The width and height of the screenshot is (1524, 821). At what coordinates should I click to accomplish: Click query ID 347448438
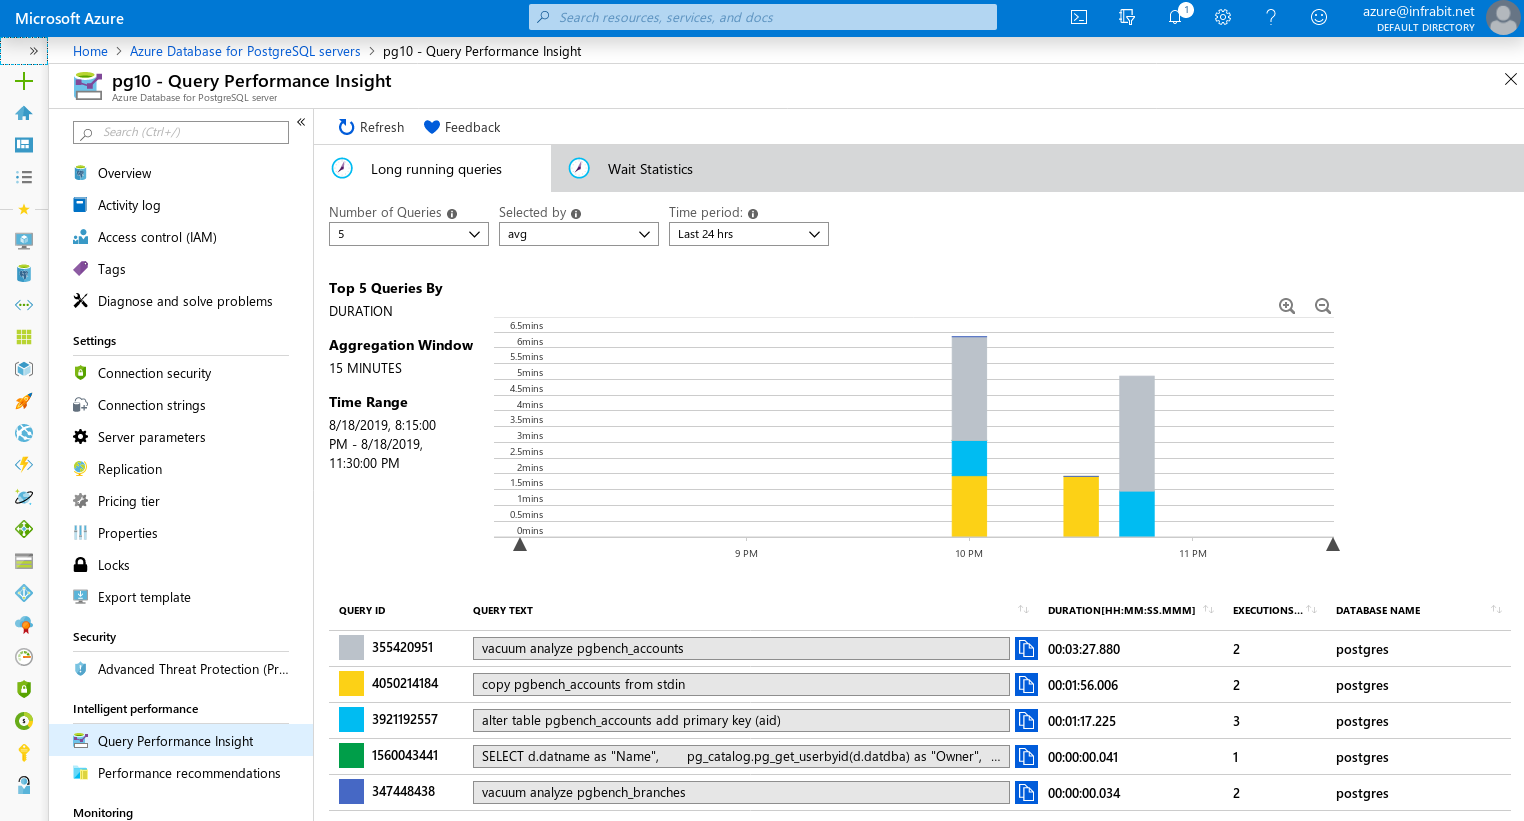(x=403, y=791)
